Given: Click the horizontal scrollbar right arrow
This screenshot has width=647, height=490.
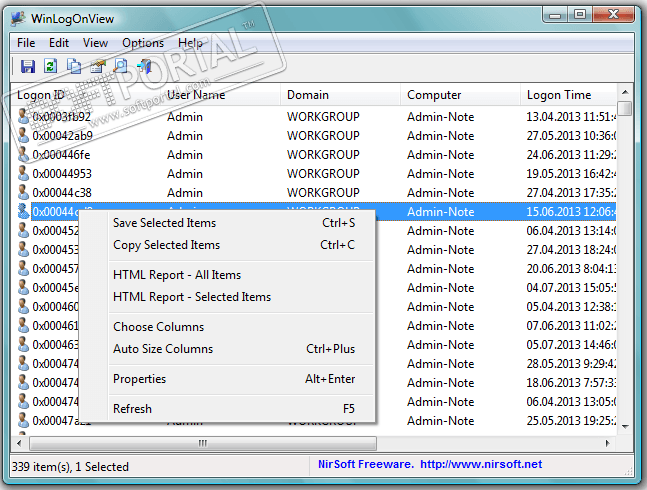Looking at the screenshot, I should click(x=608, y=443).
